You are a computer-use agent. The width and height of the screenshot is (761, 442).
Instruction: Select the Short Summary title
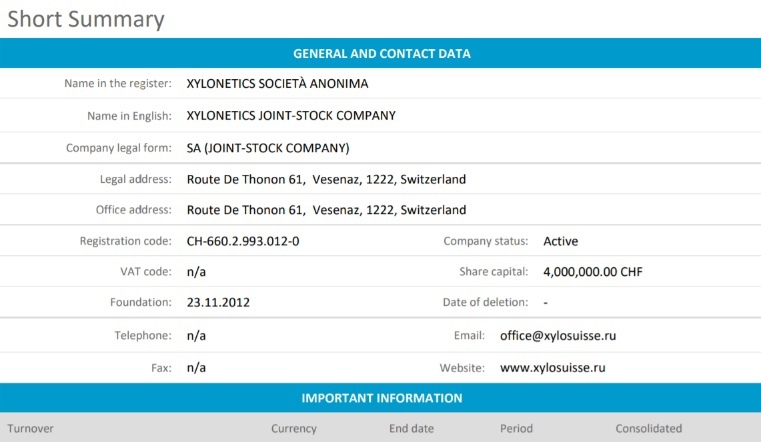86,18
